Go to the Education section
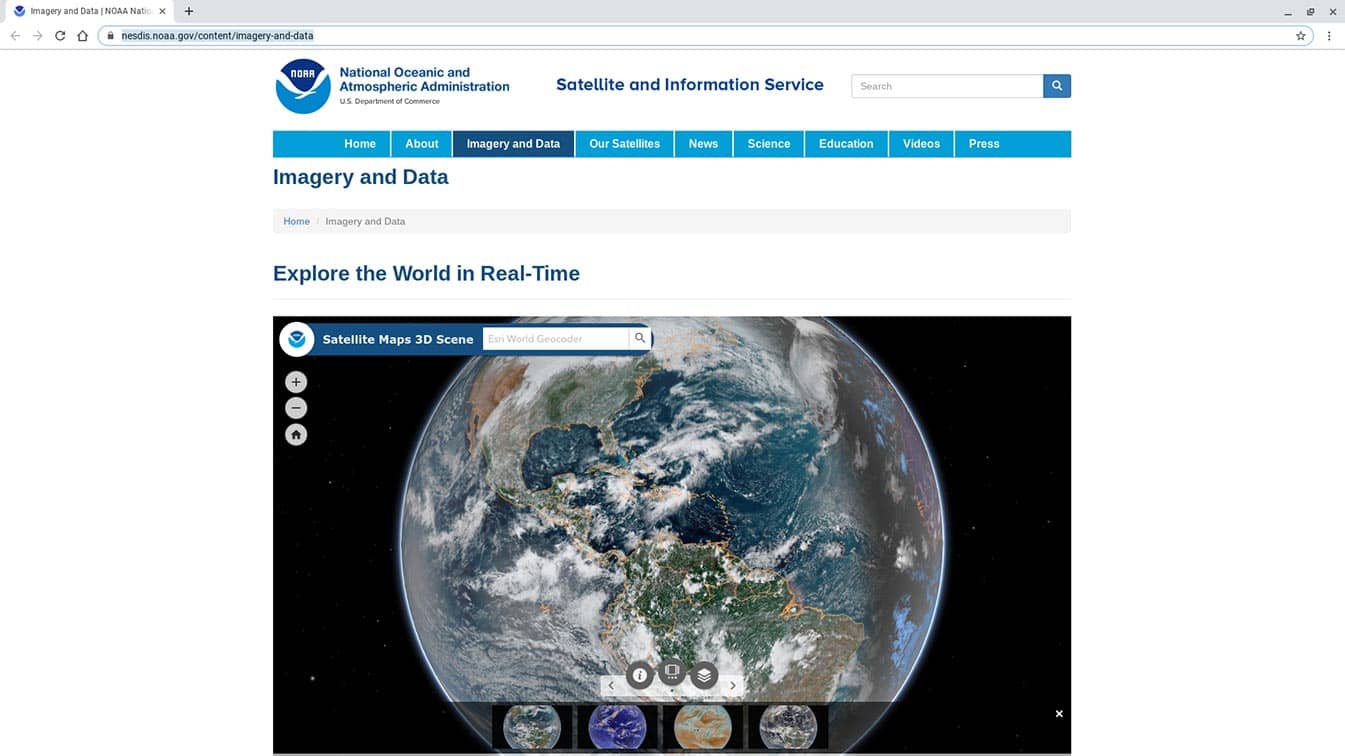 846,144
